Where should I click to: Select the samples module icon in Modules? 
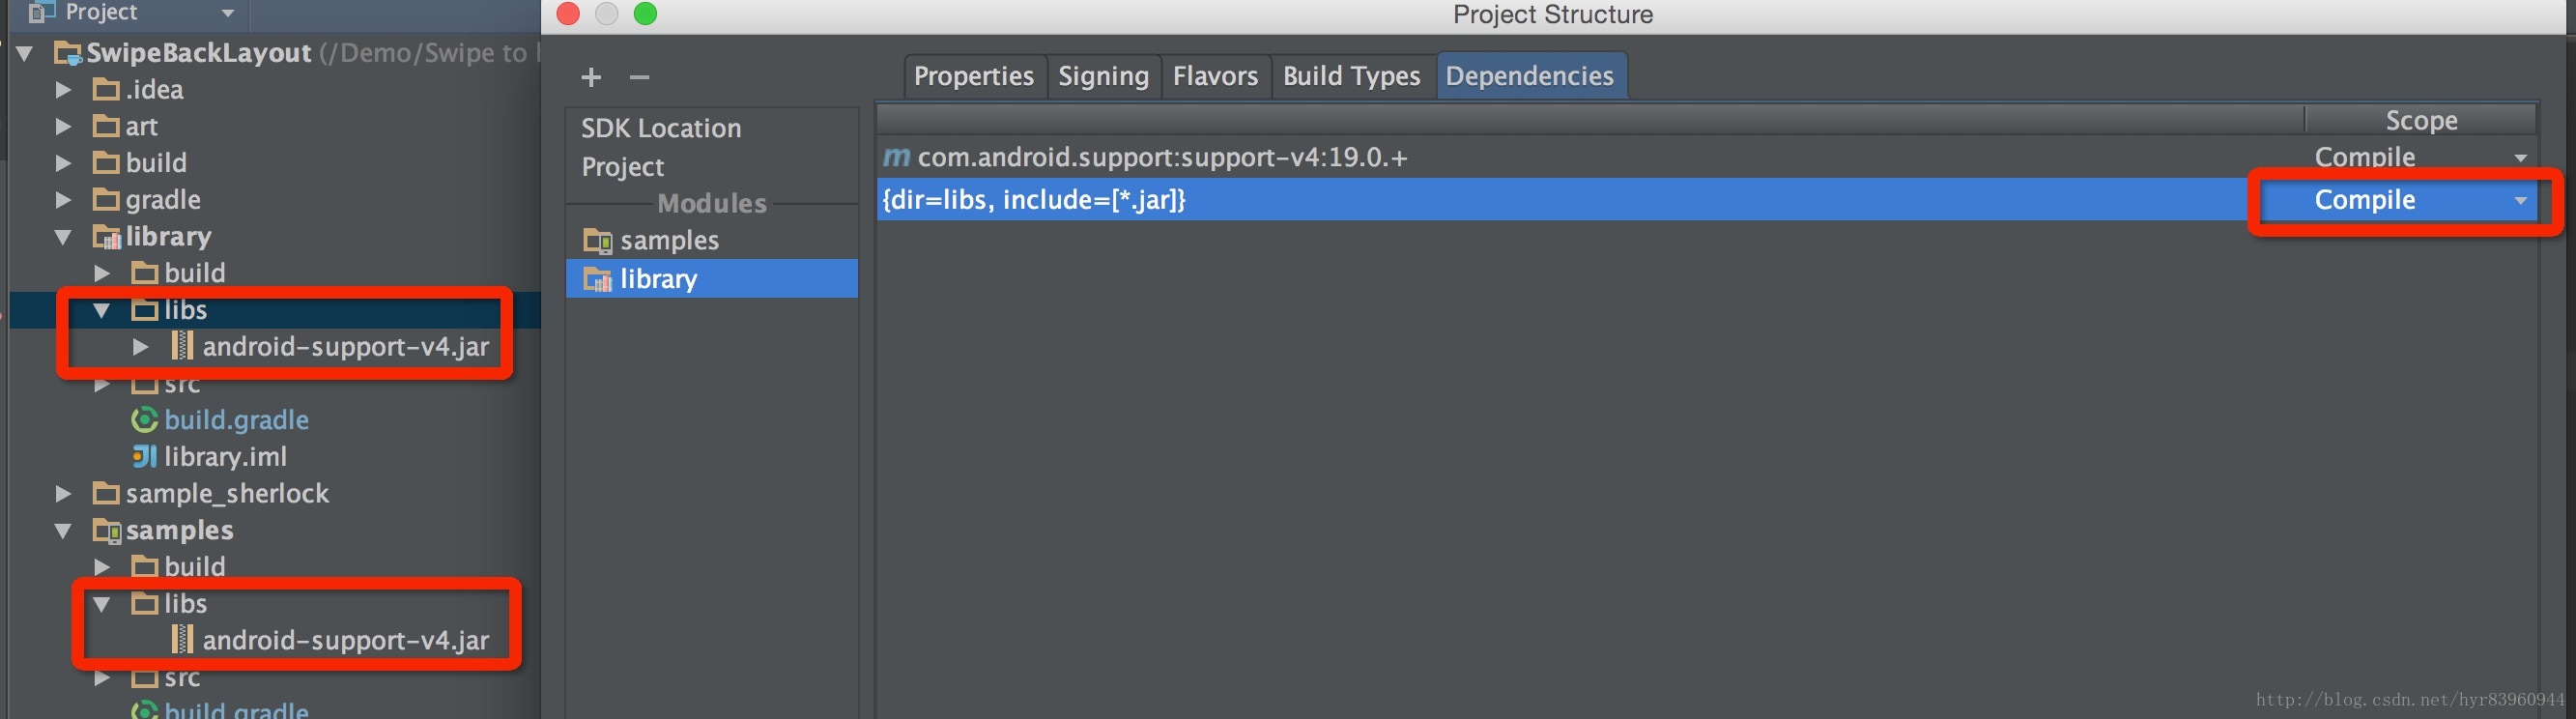(598, 241)
